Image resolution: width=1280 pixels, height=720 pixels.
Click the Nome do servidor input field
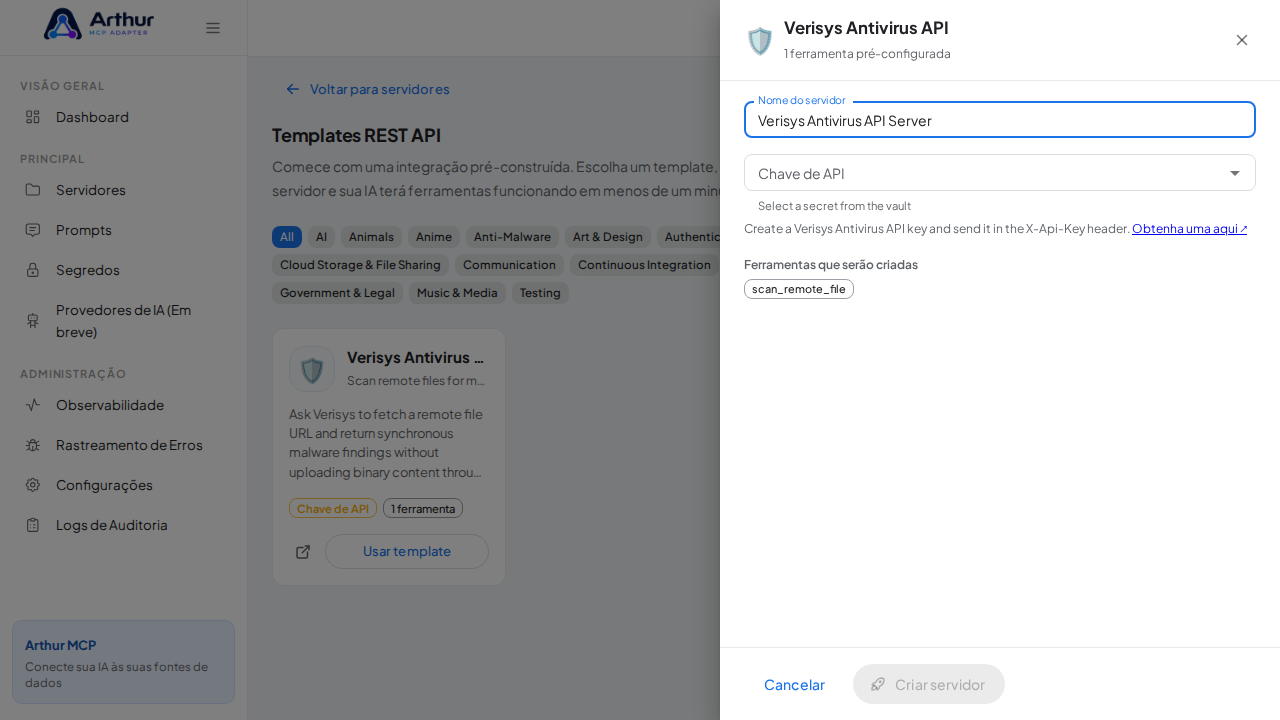[1000, 120]
